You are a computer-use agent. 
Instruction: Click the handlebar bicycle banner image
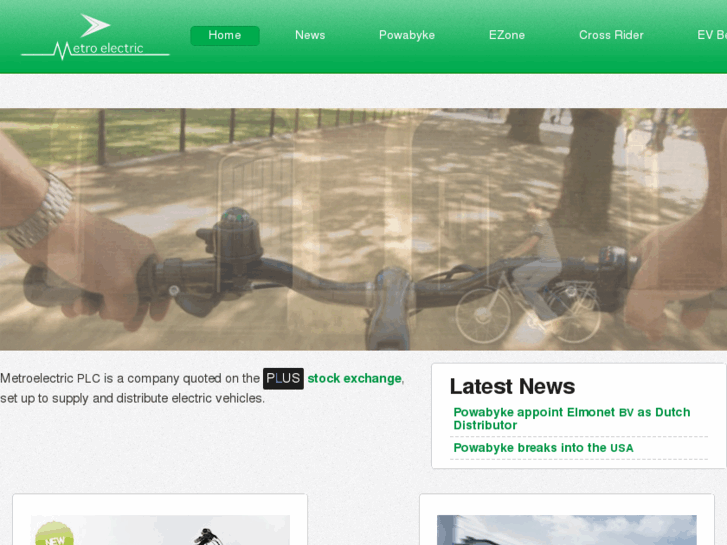tap(364, 229)
